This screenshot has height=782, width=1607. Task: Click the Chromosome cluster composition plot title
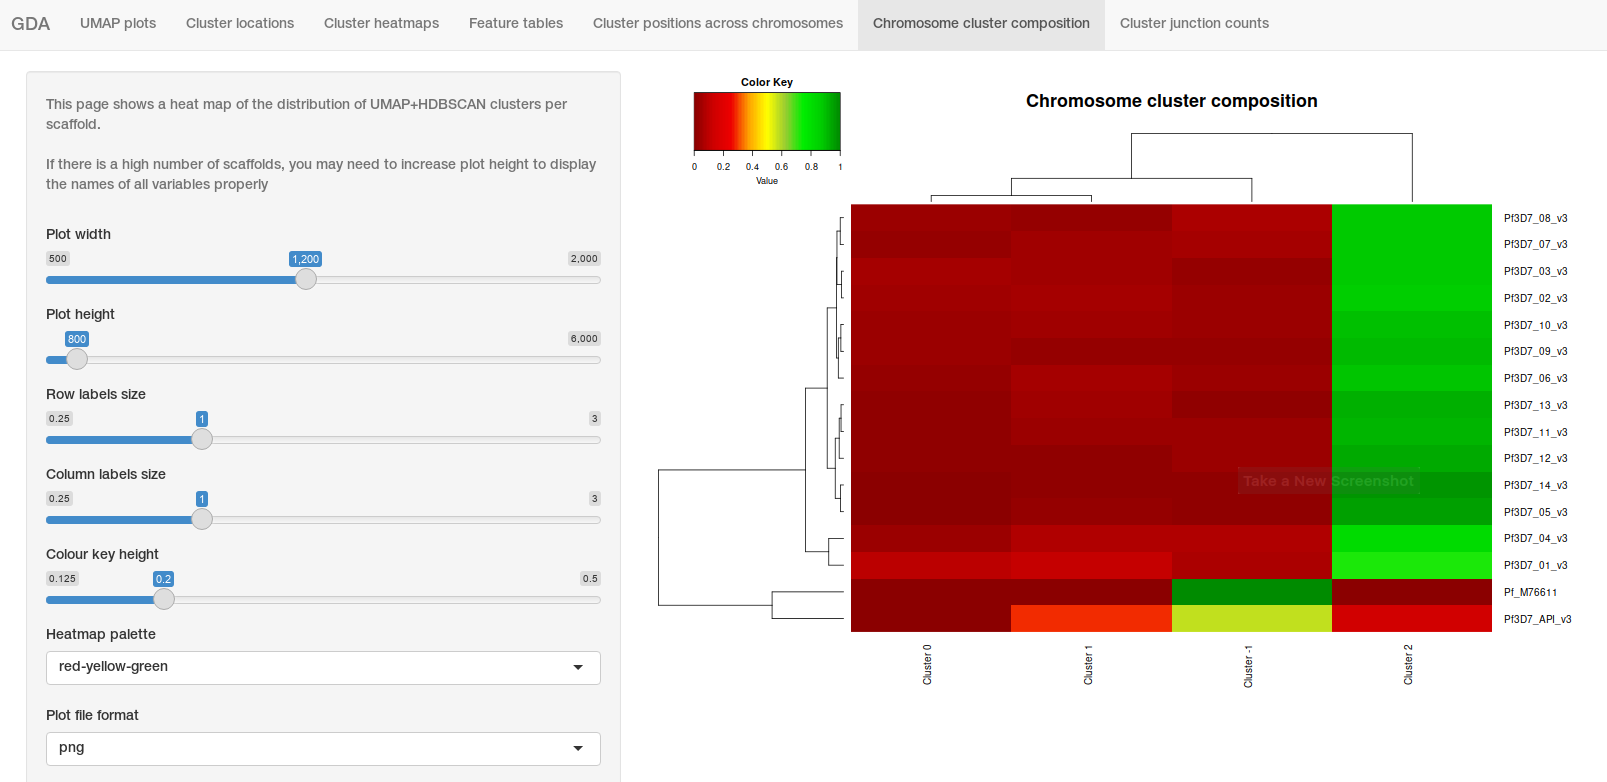tap(1171, 101)
